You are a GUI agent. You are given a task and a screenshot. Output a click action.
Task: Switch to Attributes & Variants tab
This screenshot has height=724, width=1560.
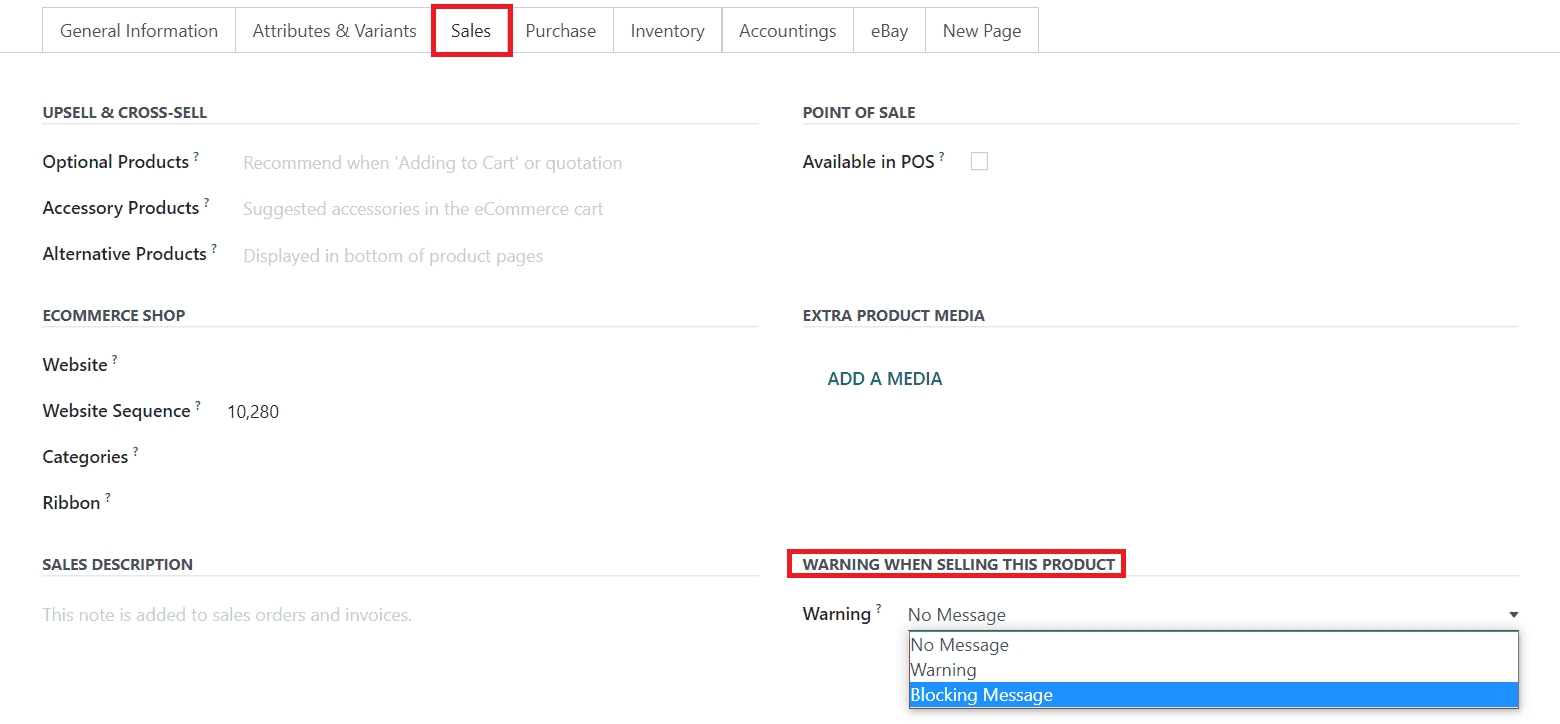point(334,31)
